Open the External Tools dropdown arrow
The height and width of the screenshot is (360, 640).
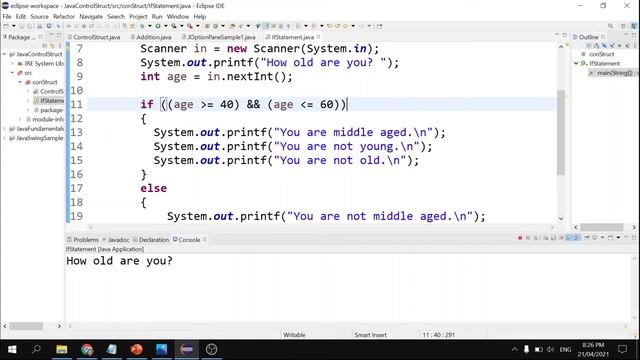(x=198, y=26)
